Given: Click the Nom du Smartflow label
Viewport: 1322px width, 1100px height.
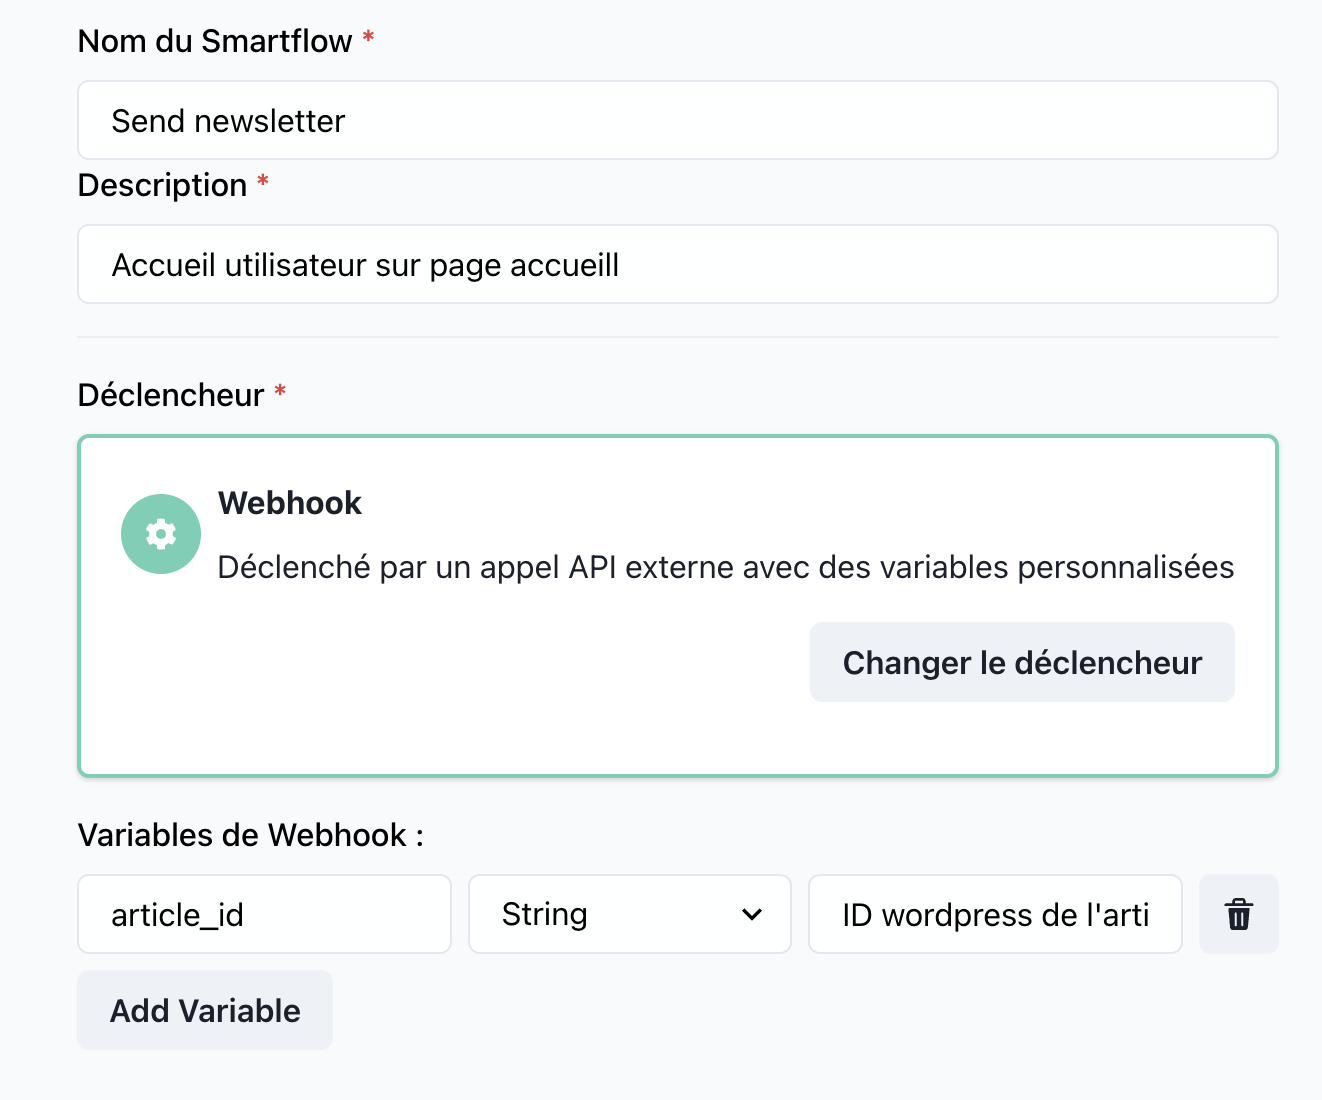Looking at the screenshot, I should point(215,41).
